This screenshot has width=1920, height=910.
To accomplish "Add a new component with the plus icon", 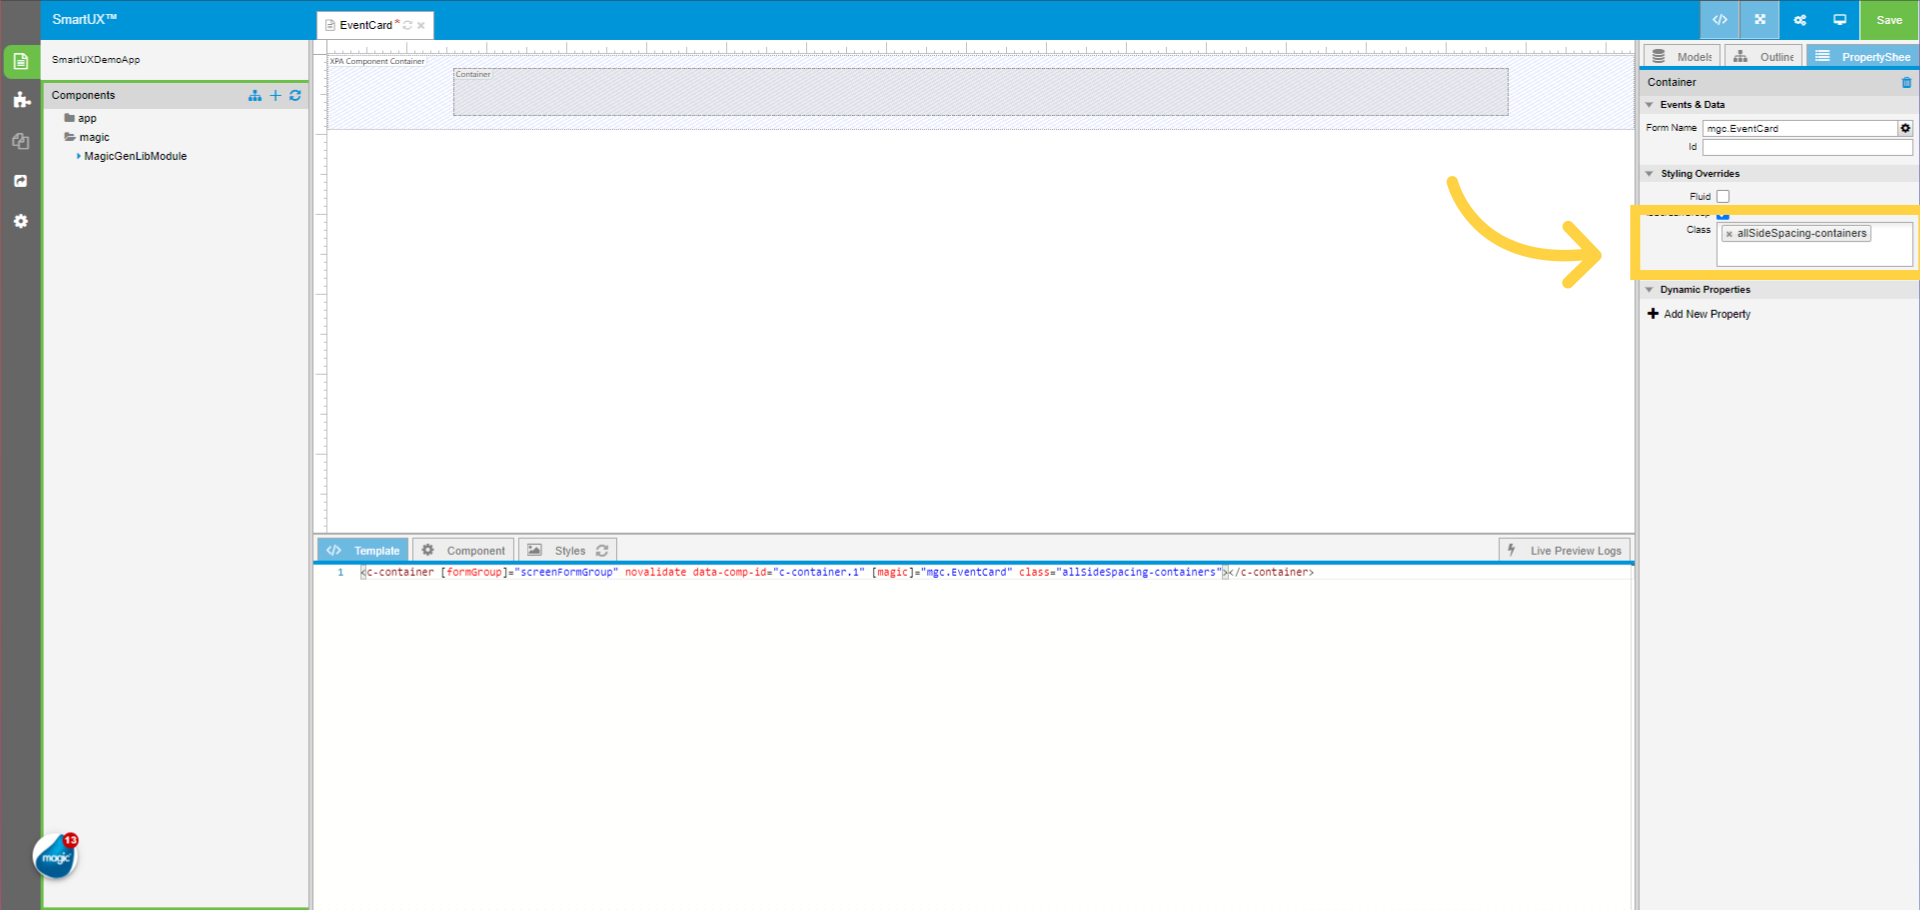I will pos(275,95).
